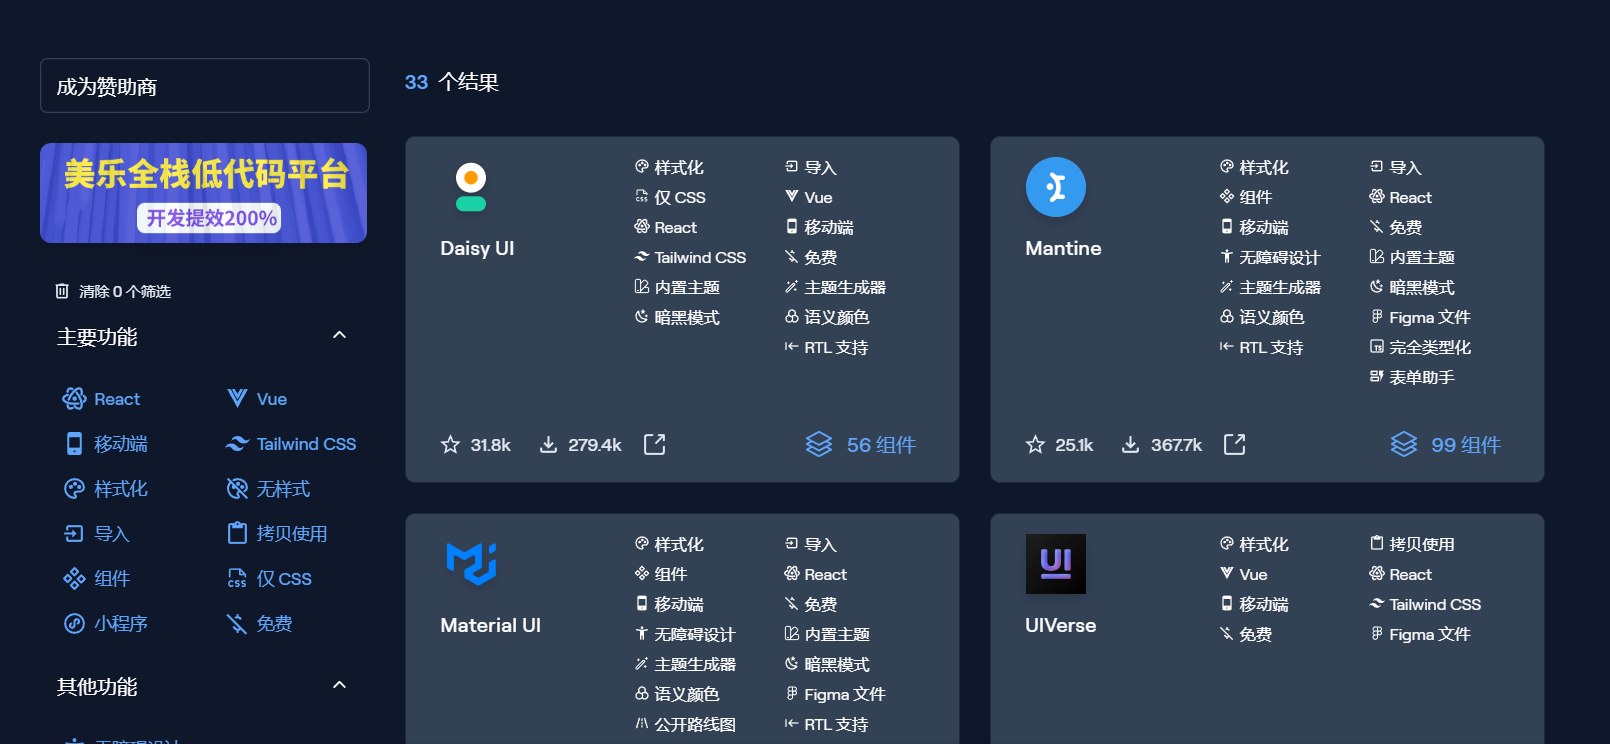
Task: Toggle the 样式化 filter in sidebar
Action: click(x=106, y=489)
